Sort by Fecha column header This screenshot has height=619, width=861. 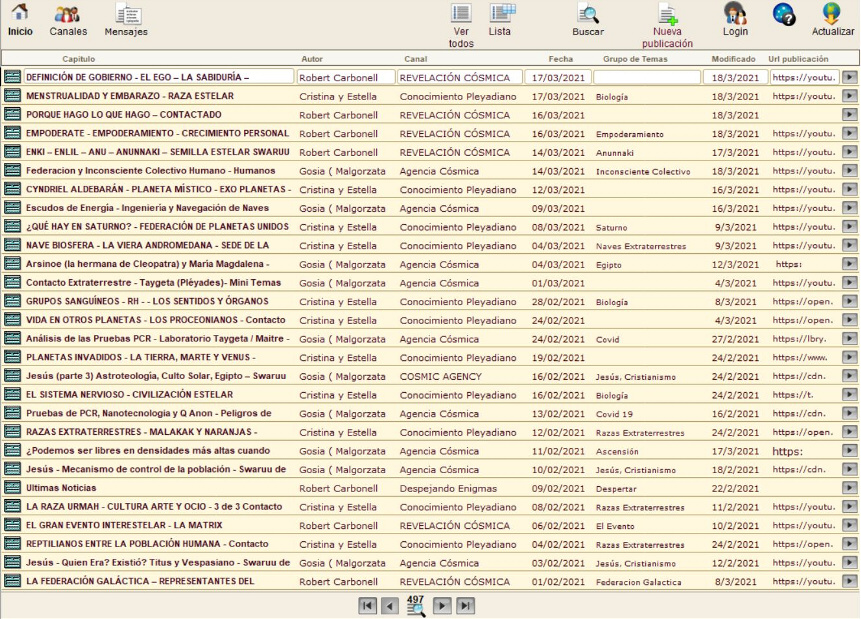pos(561,59)
